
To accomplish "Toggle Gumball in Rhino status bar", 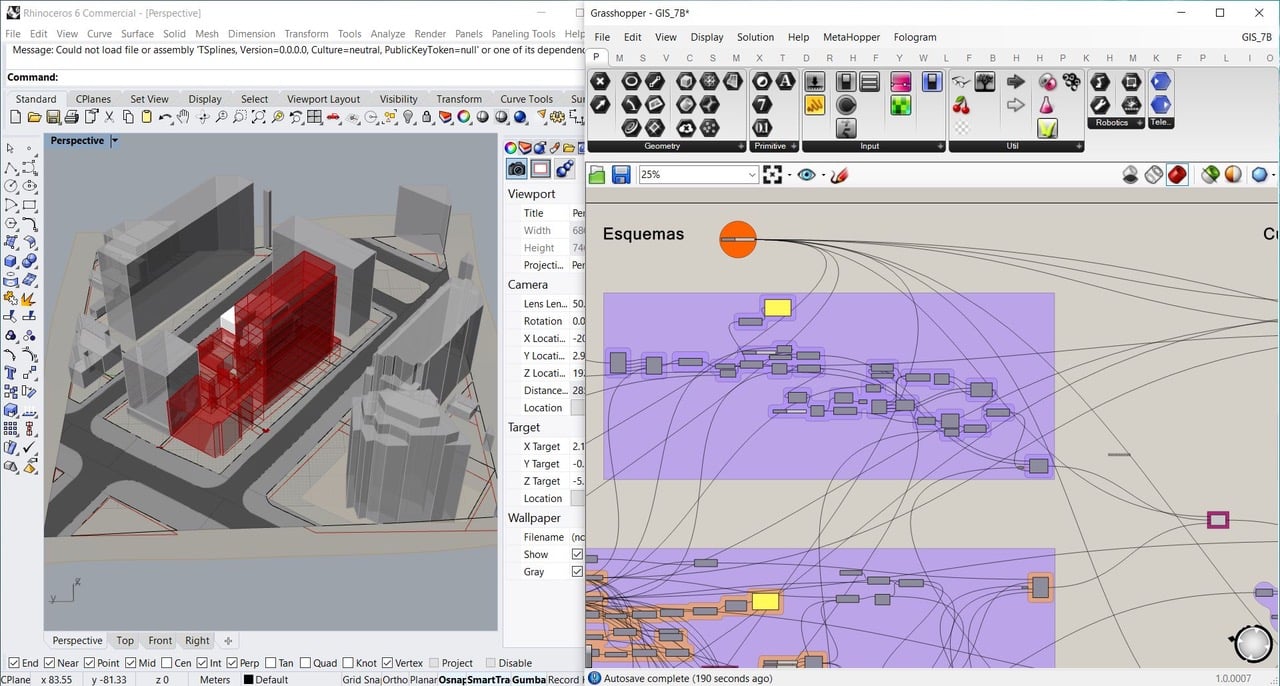I will tap(529, 679).
